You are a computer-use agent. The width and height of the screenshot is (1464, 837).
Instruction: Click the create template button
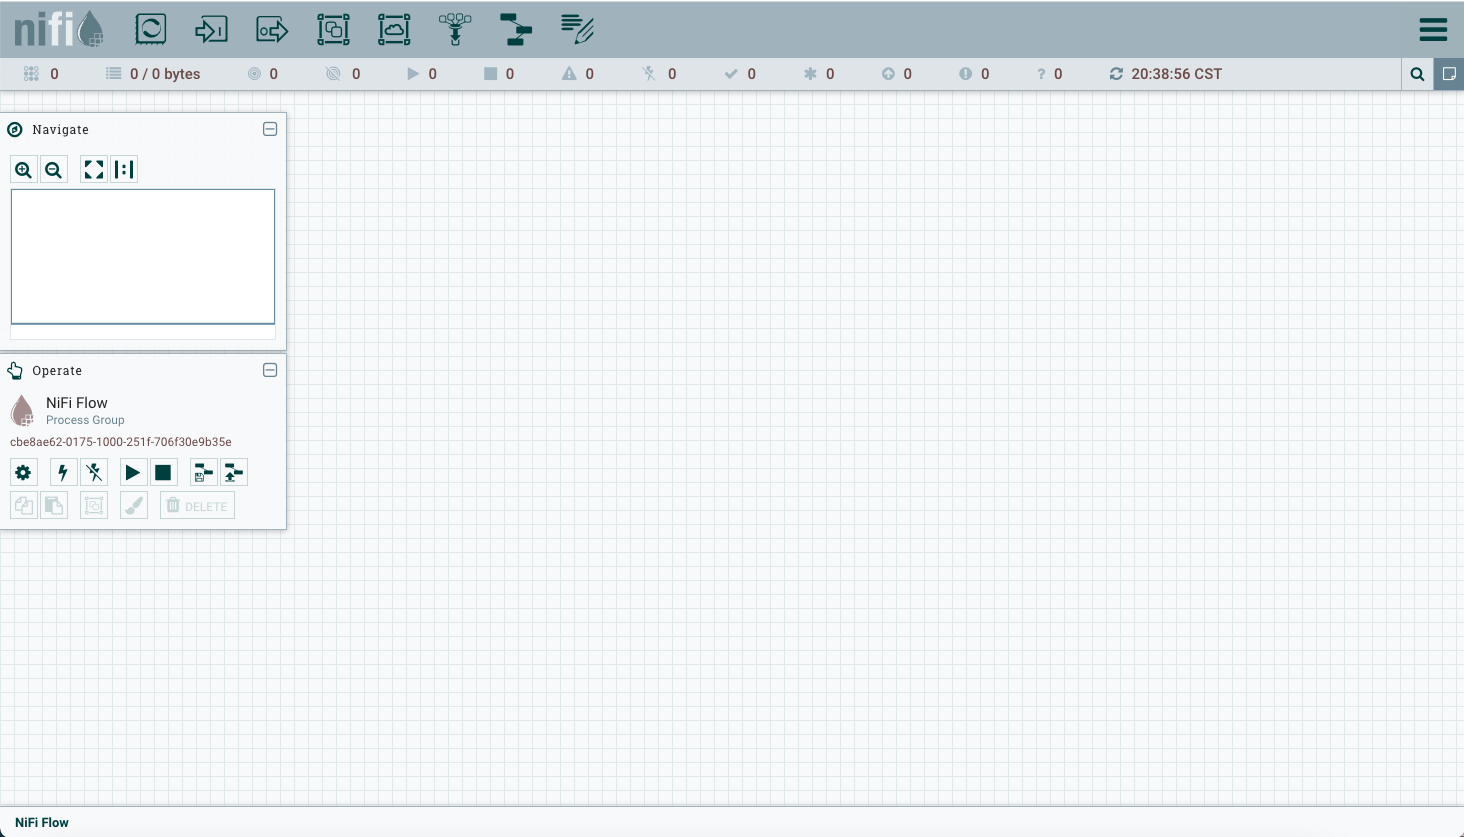coord(203,472)
